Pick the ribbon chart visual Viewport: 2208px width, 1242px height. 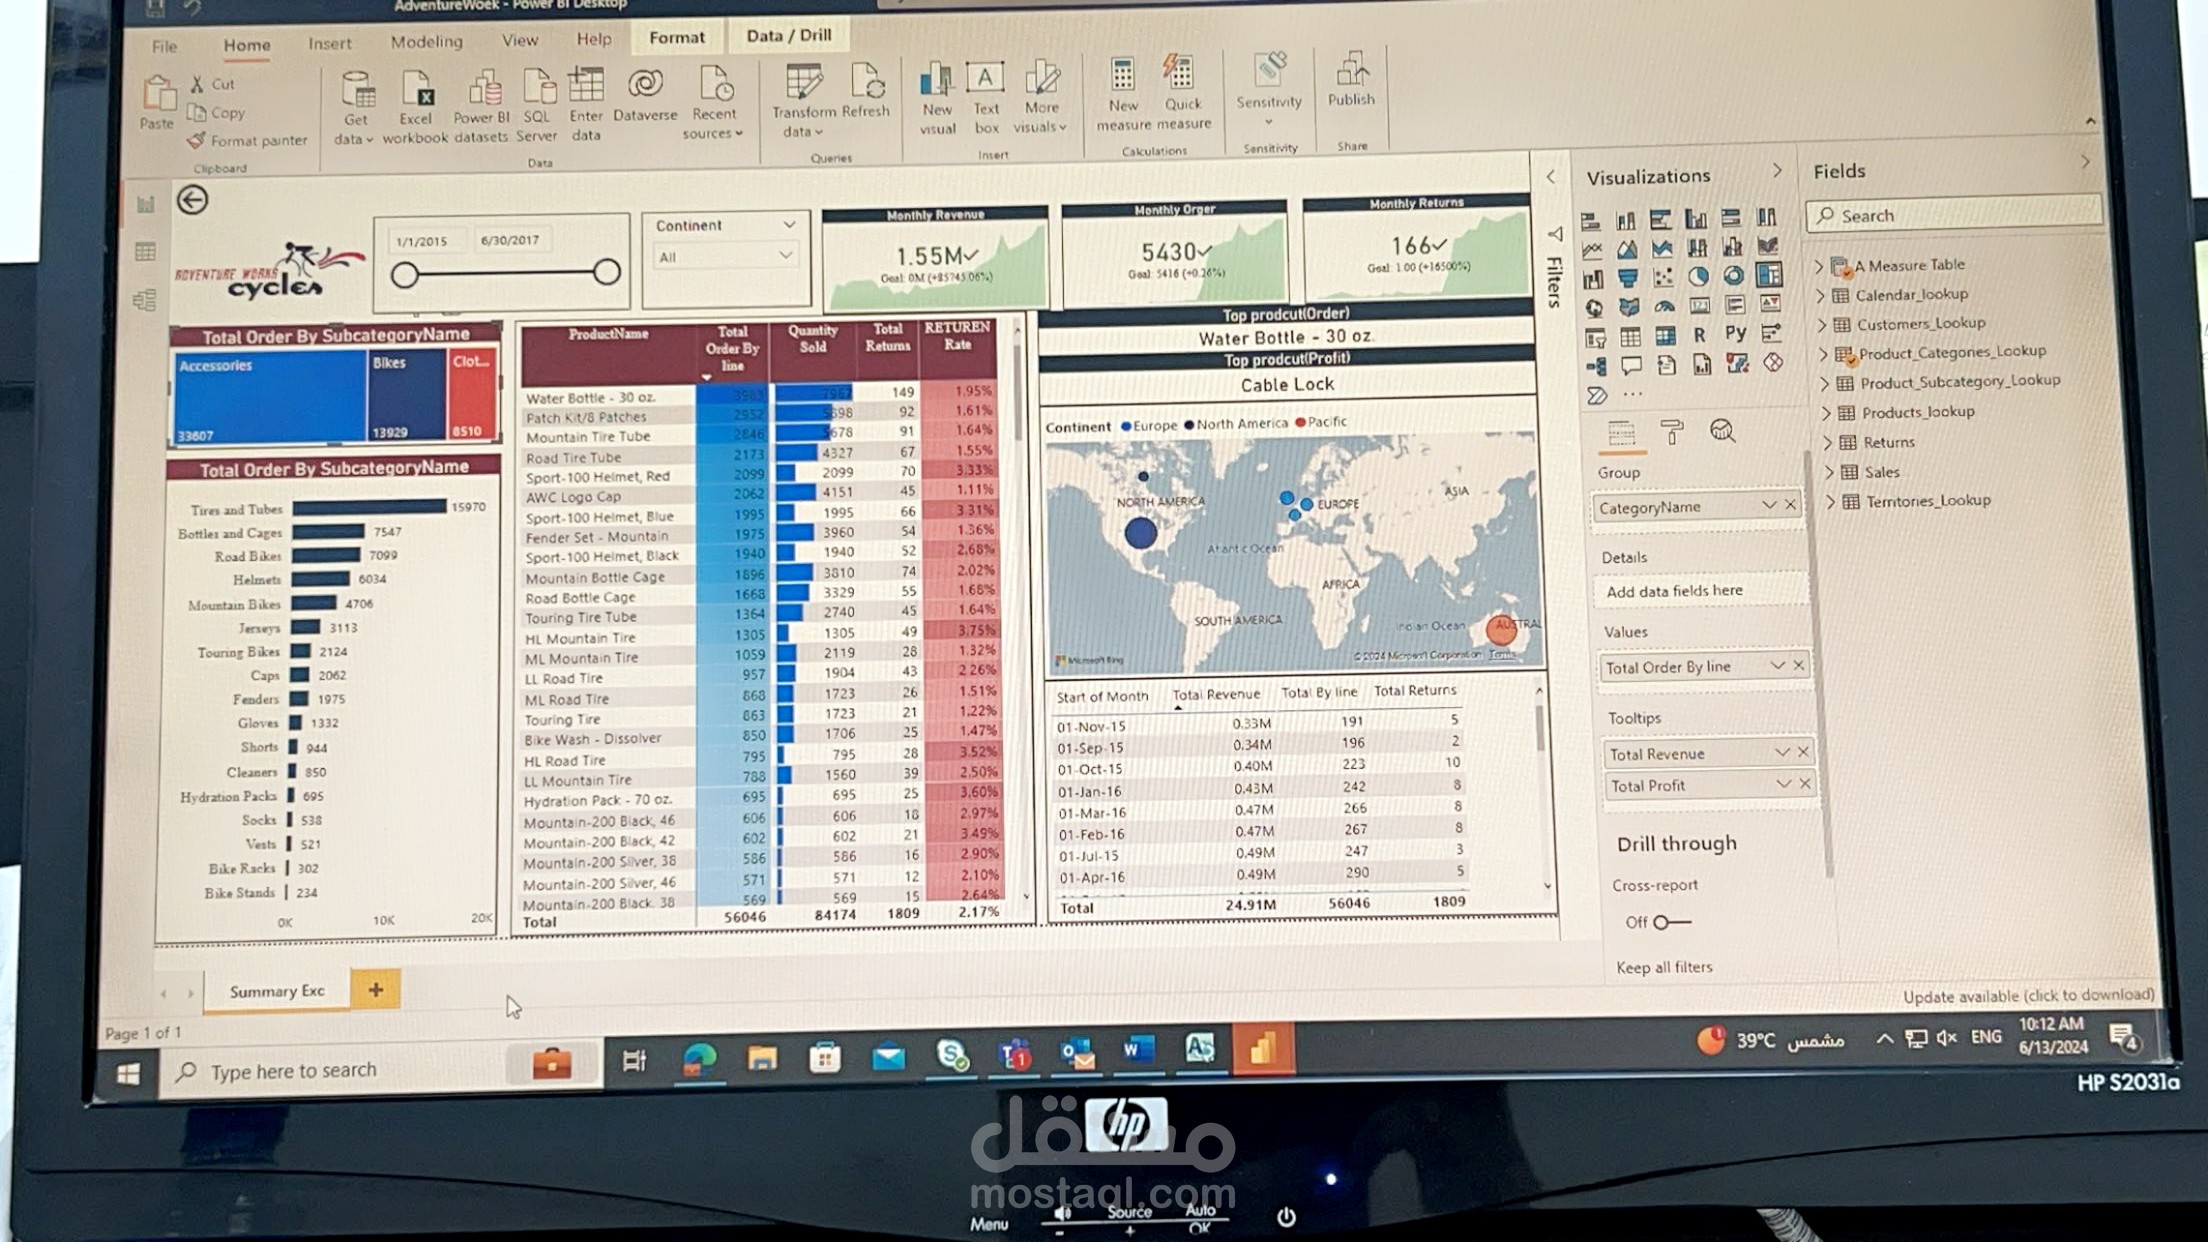pos(1767,246)
